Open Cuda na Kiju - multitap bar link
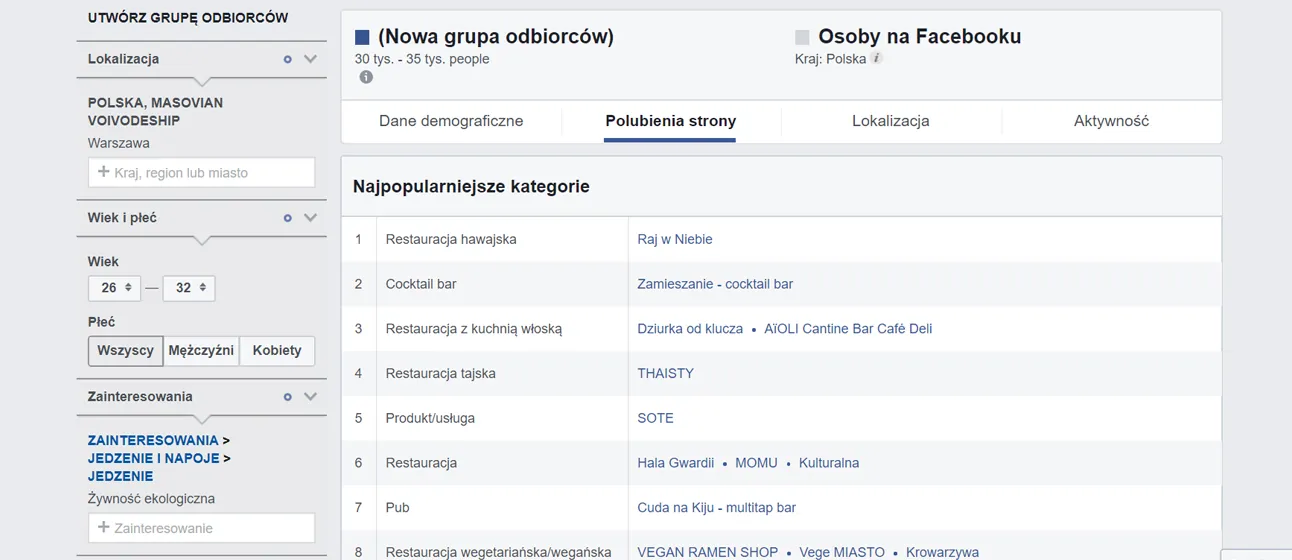The width and height of the screenshot is (1292, 560). pyautogui.click(x=717, y=508)
